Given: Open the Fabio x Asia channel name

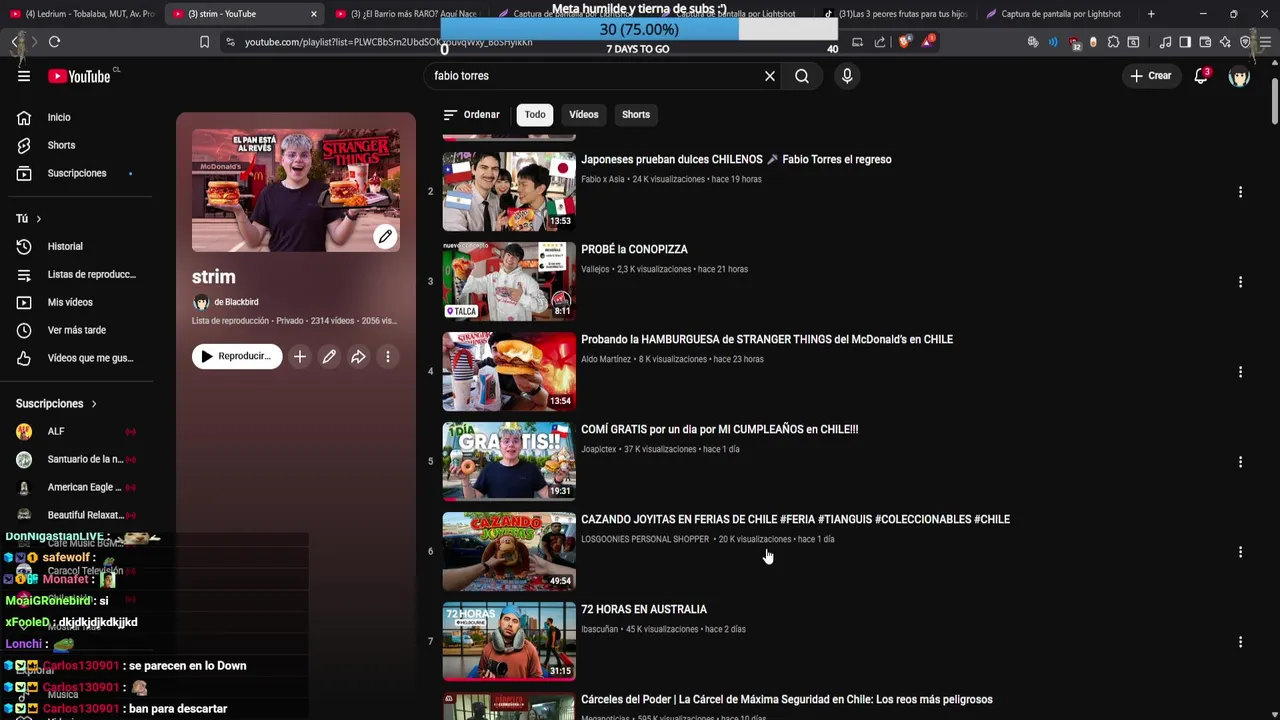Looking at the screenshot, I should pos(602,179).
